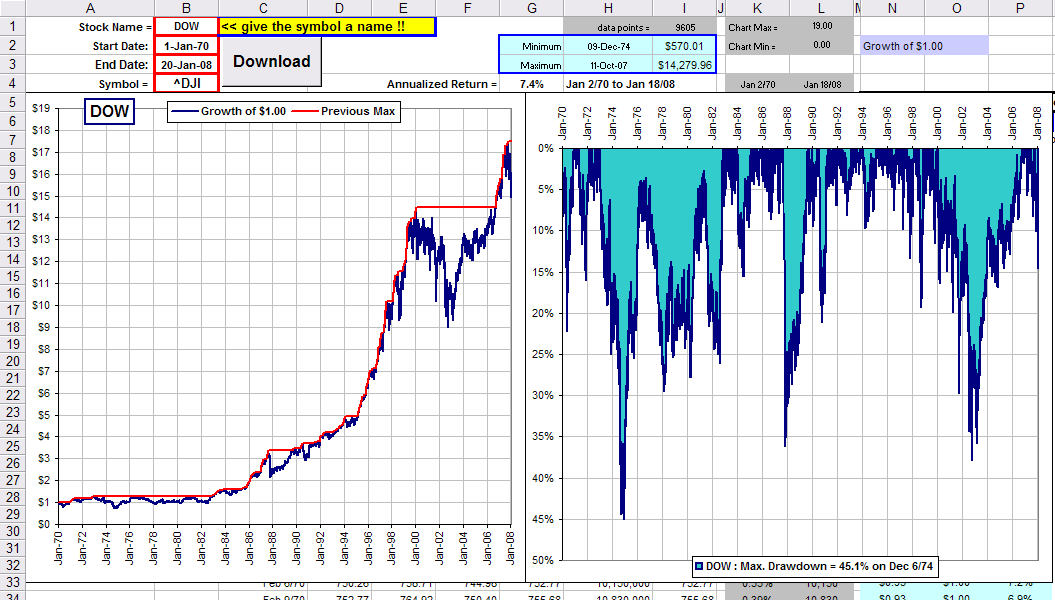Select the Stock Name cell containing DOW
The width and height of the screenshot is (1055, 600).
(x=186, y=26)
